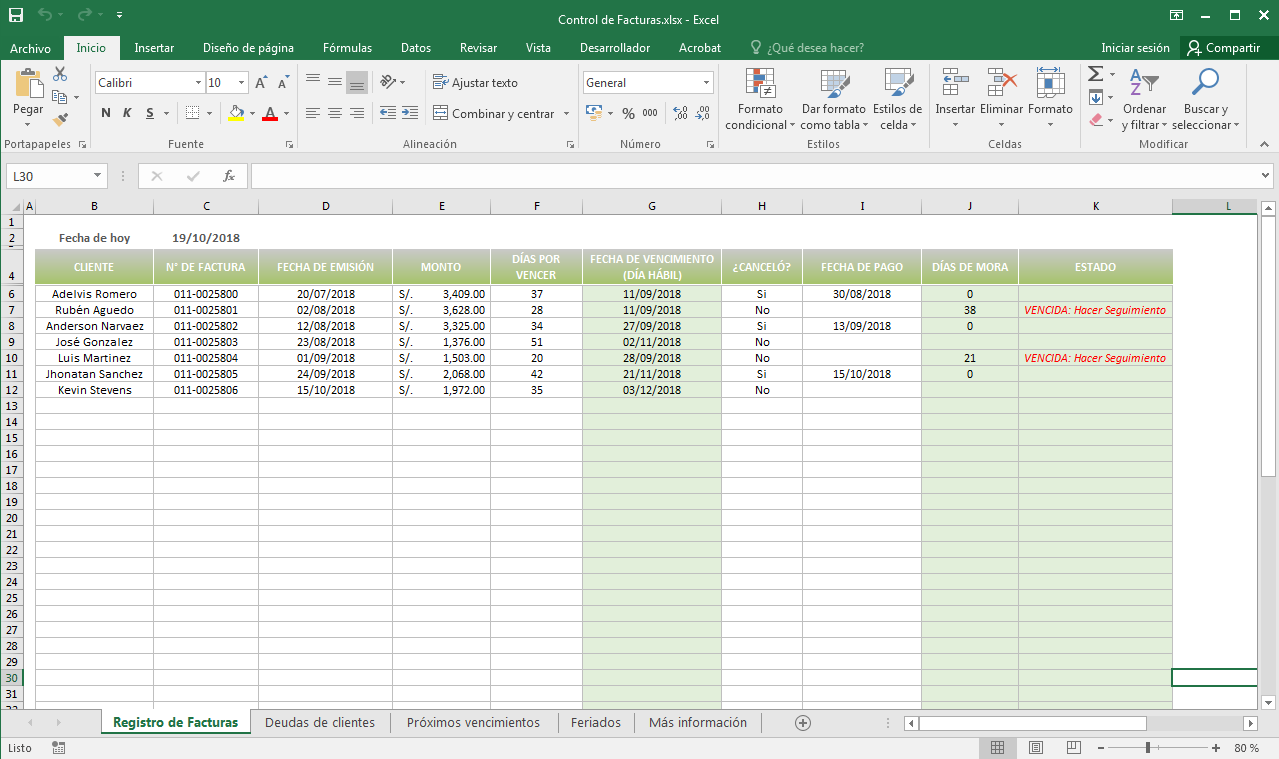Click the Insertar cells button
The height and width of the screenshot is (759, 1279).
tap(955, 99)
